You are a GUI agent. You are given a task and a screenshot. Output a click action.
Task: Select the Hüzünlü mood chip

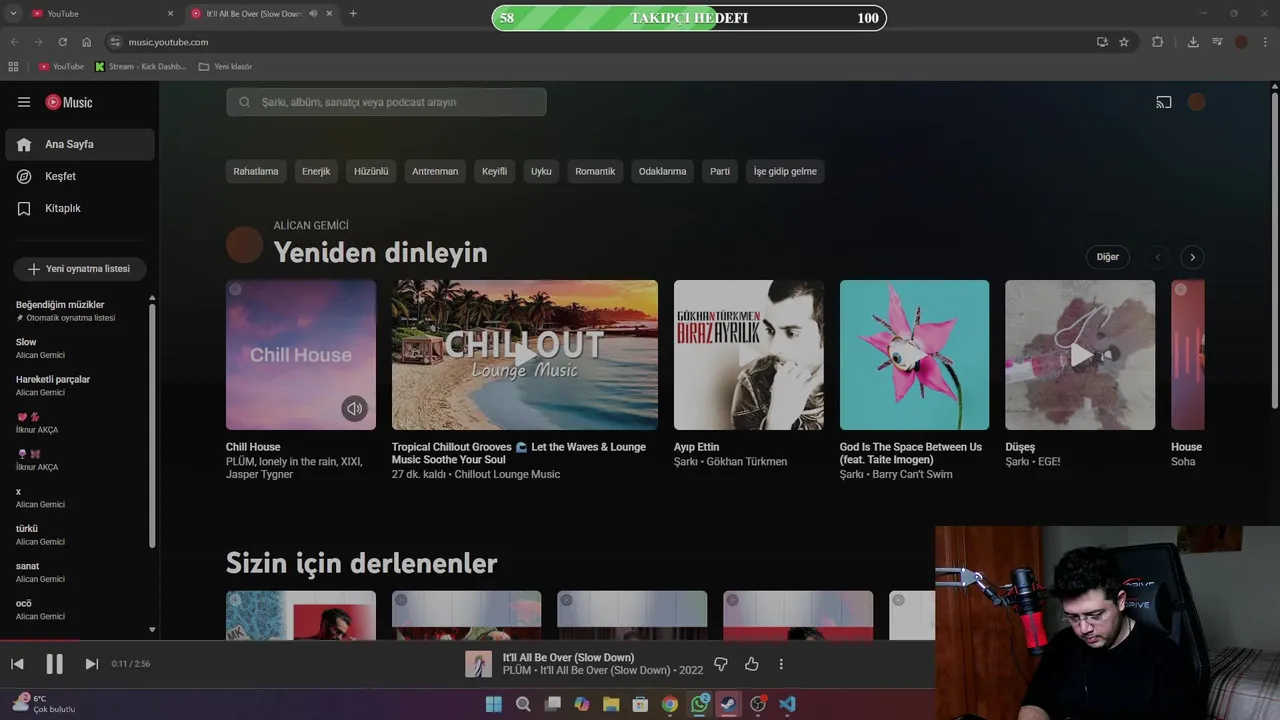[x=371, y=171]
